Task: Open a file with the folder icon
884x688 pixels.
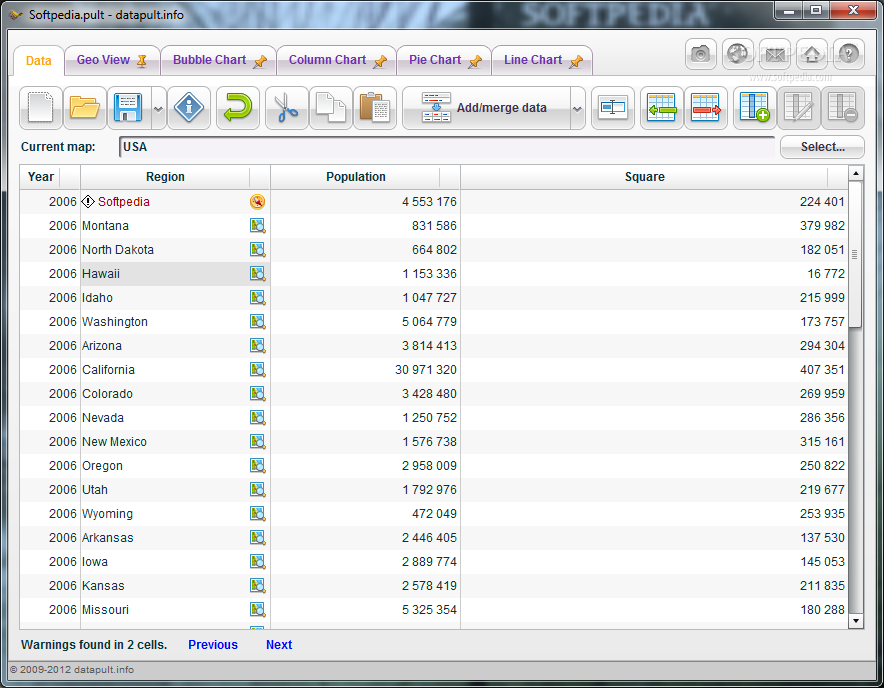Action: point(85,108)
